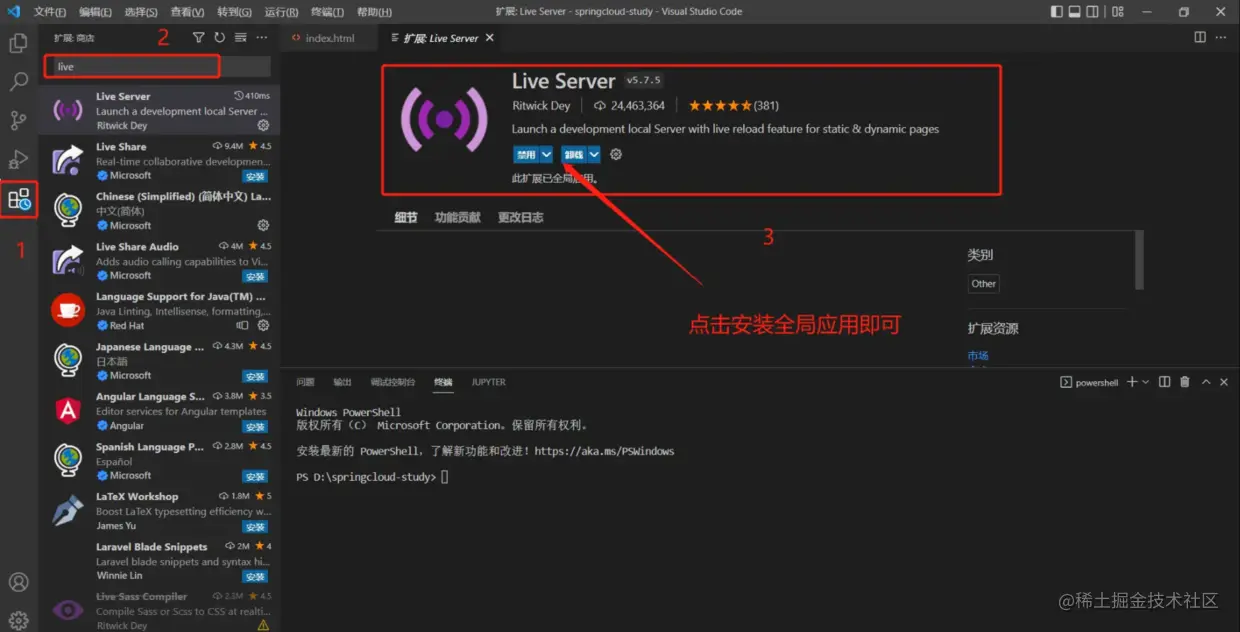Split the editor to the right

(1200, 37)
